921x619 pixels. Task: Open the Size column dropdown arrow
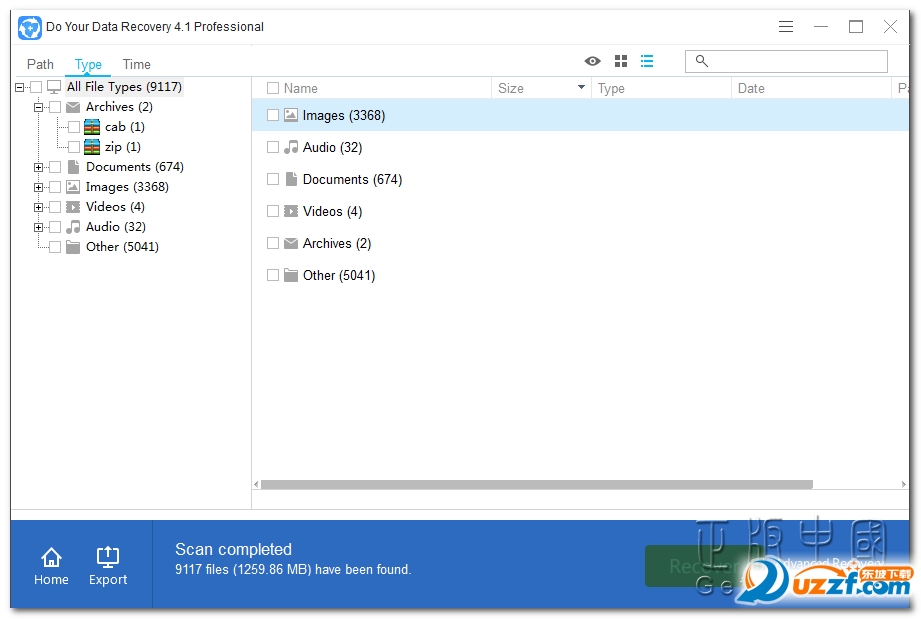[581, 88]
